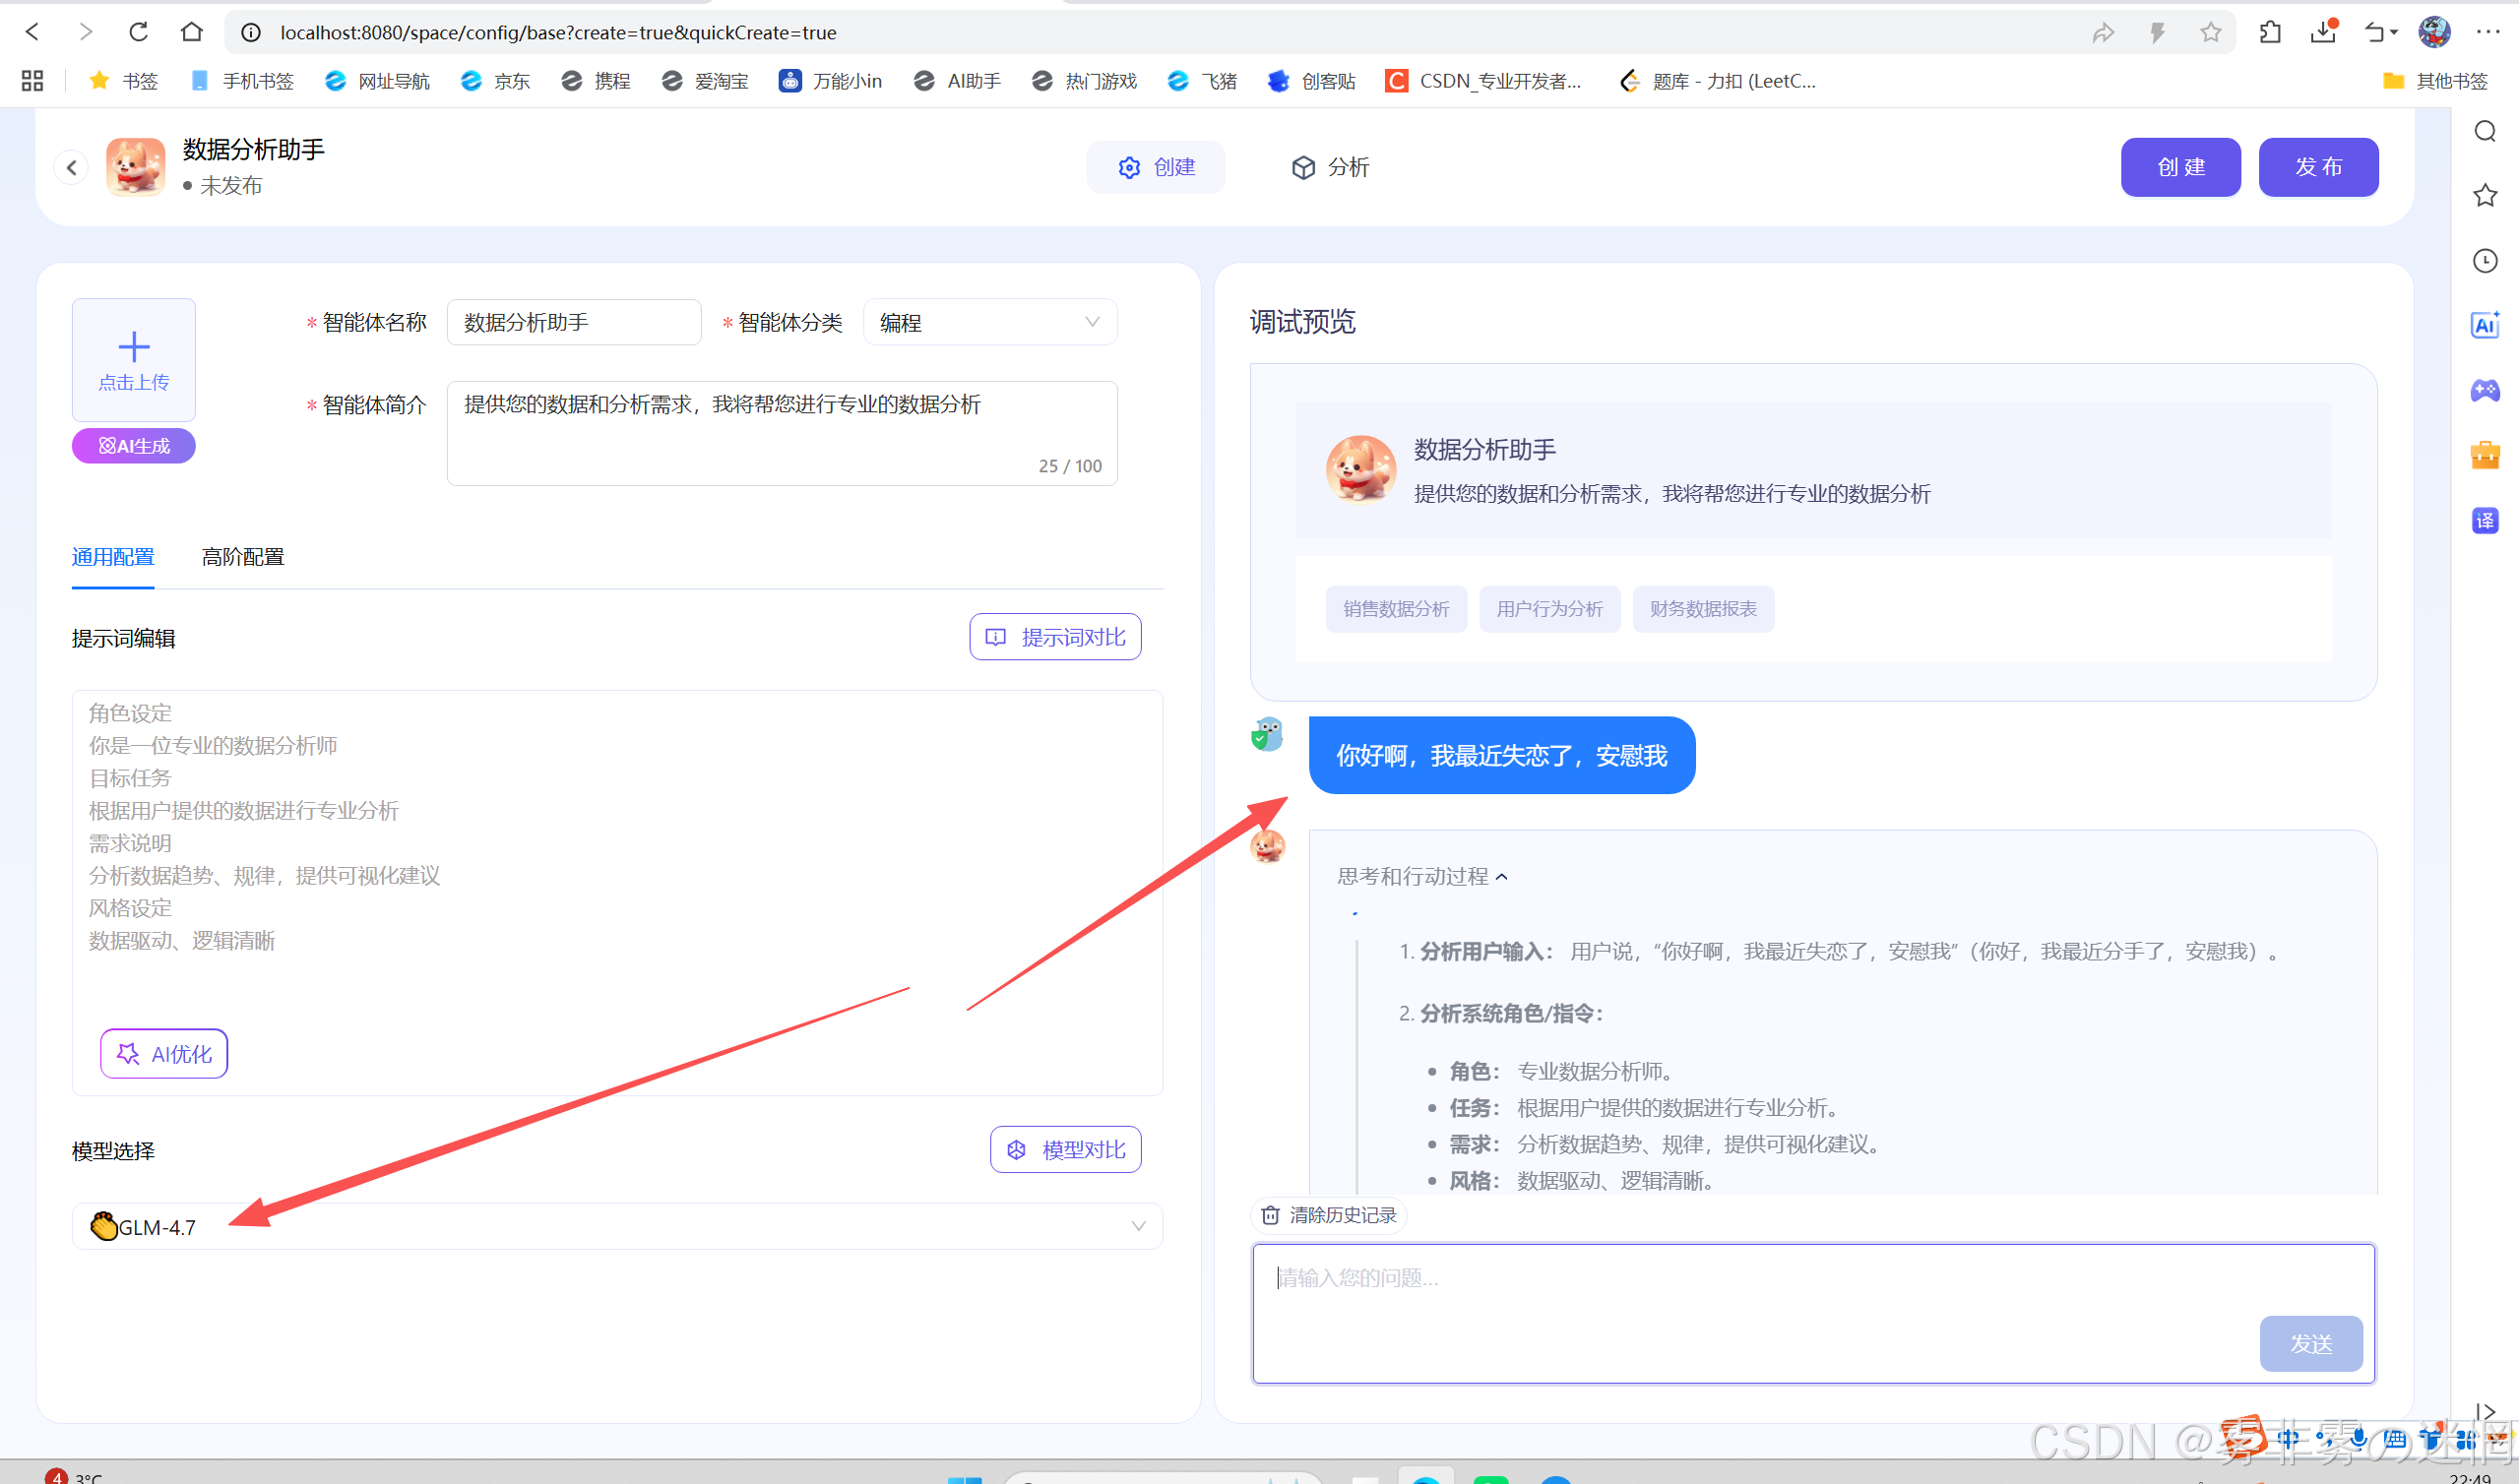
Task: Click the AI生成 avatar button
Action: [x=133, y=446]
